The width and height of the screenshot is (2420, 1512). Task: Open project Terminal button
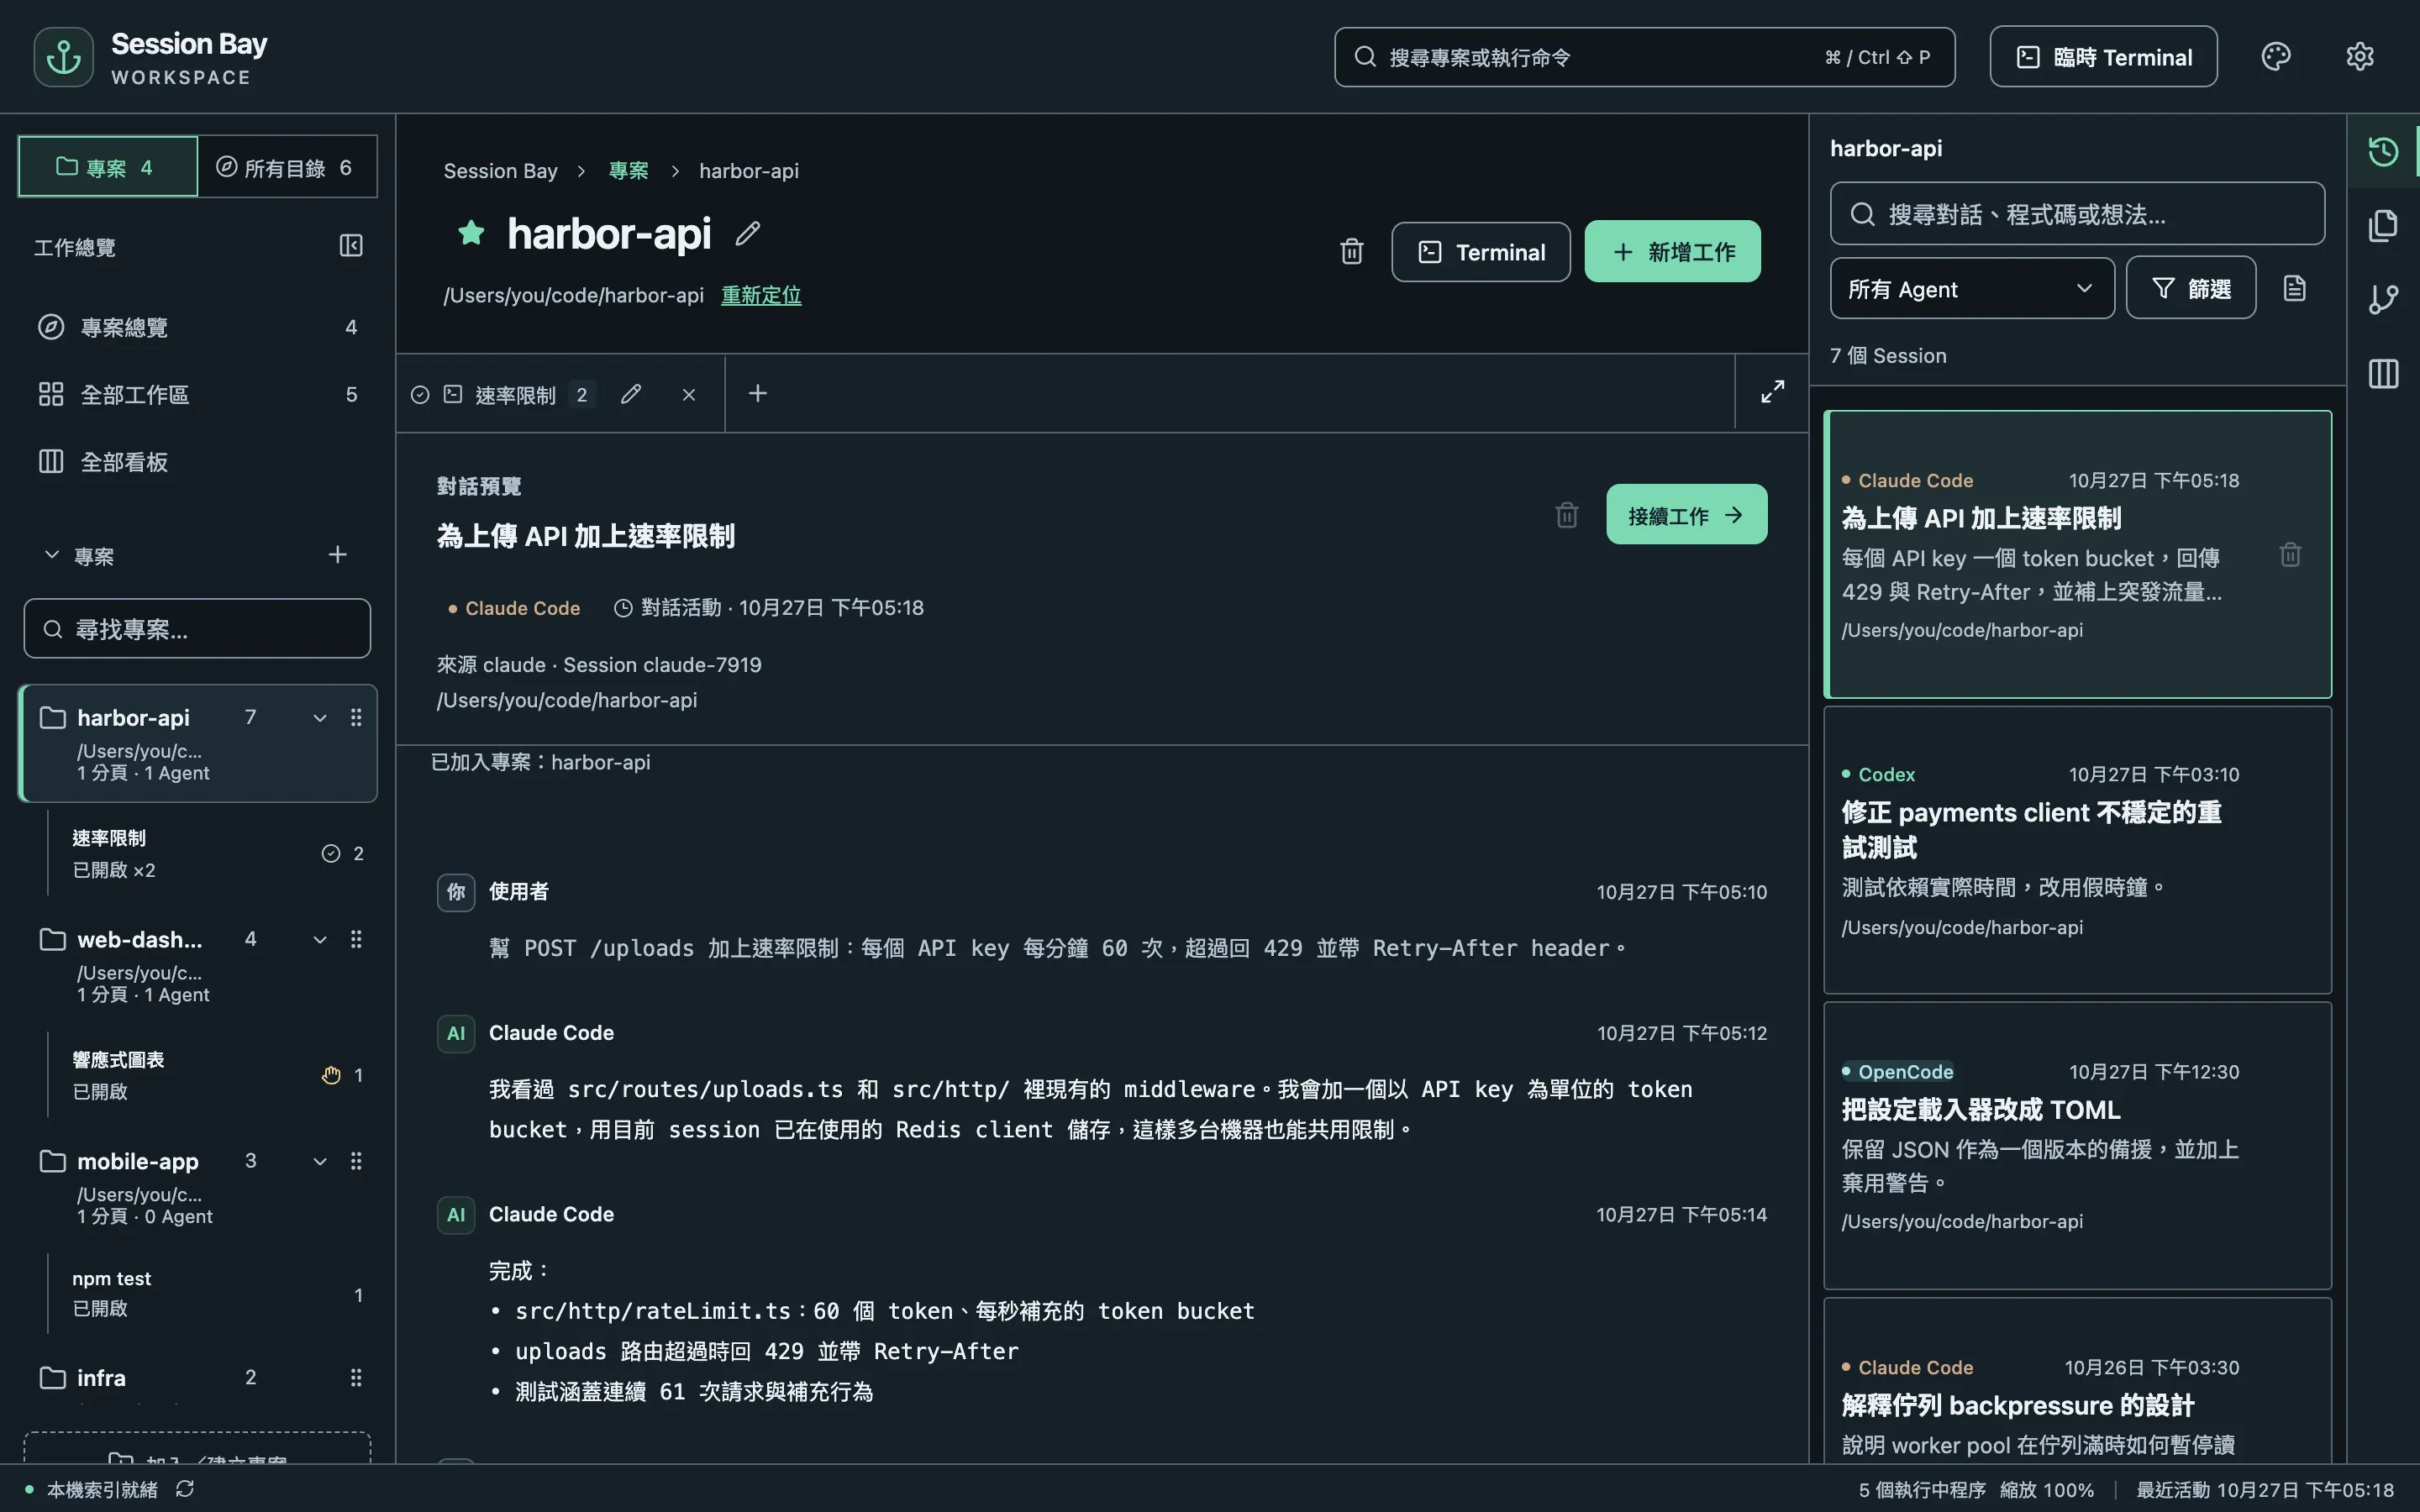tap(1480, 252)
